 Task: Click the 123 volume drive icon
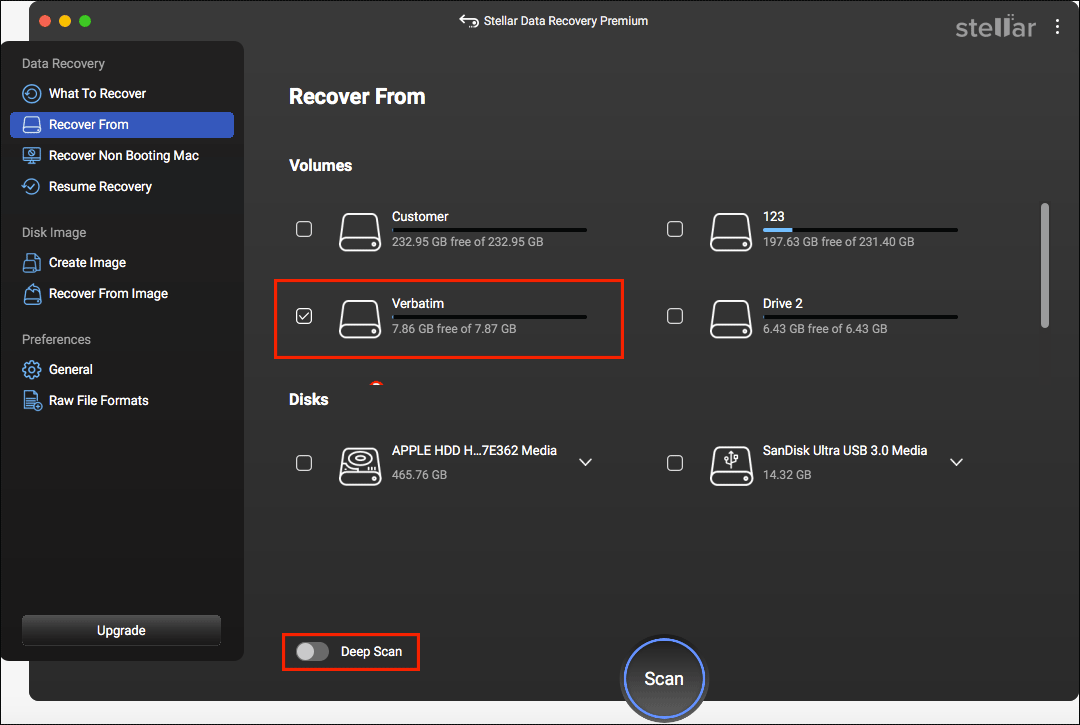(x=731, y=232)
